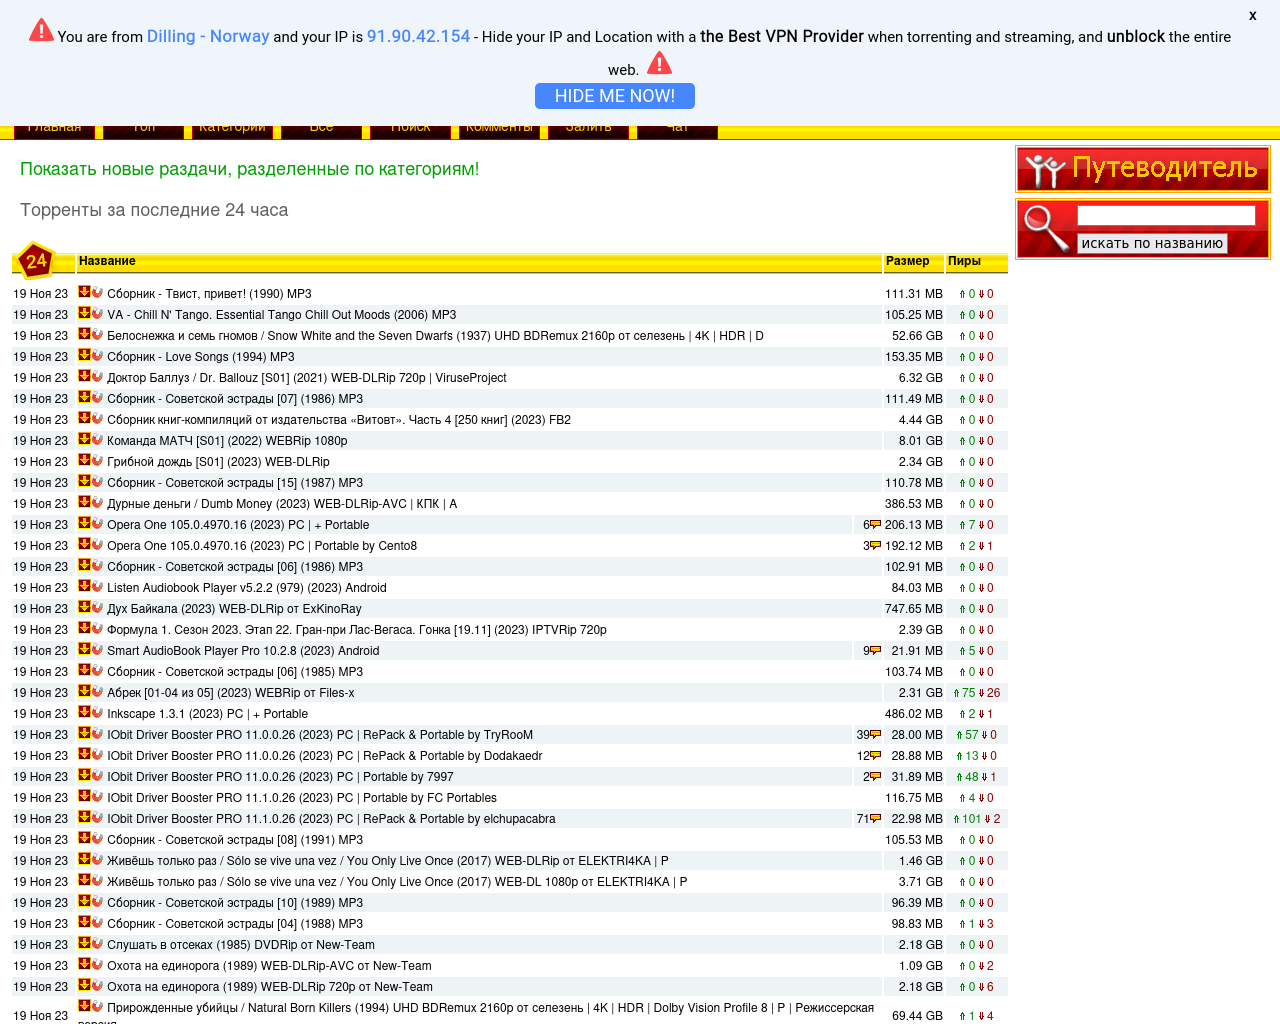Open 'Показать новые раздачи, разделенные по категориям!' link

coord(249,169)
